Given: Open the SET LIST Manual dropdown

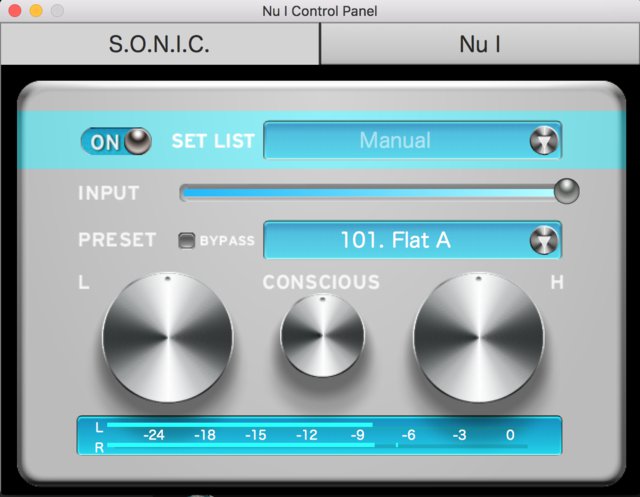Looking at the screenshot, I should tap(413, 140).
